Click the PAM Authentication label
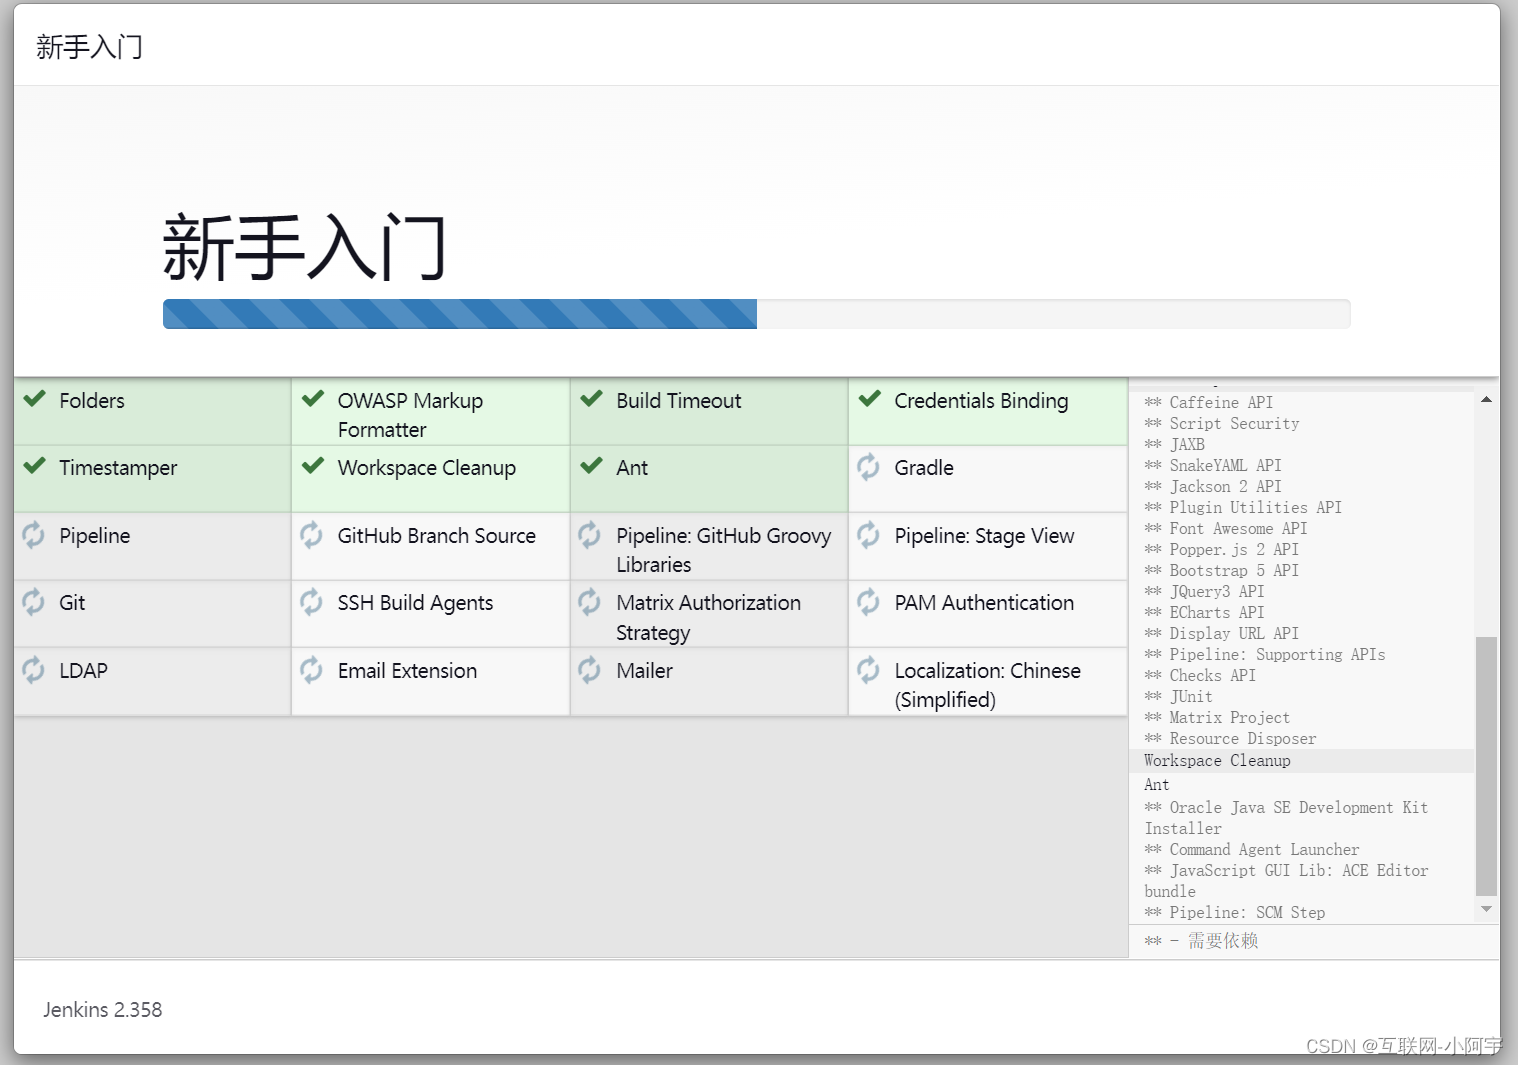Screen dimensions: 1518x1065 click(984, 603)
